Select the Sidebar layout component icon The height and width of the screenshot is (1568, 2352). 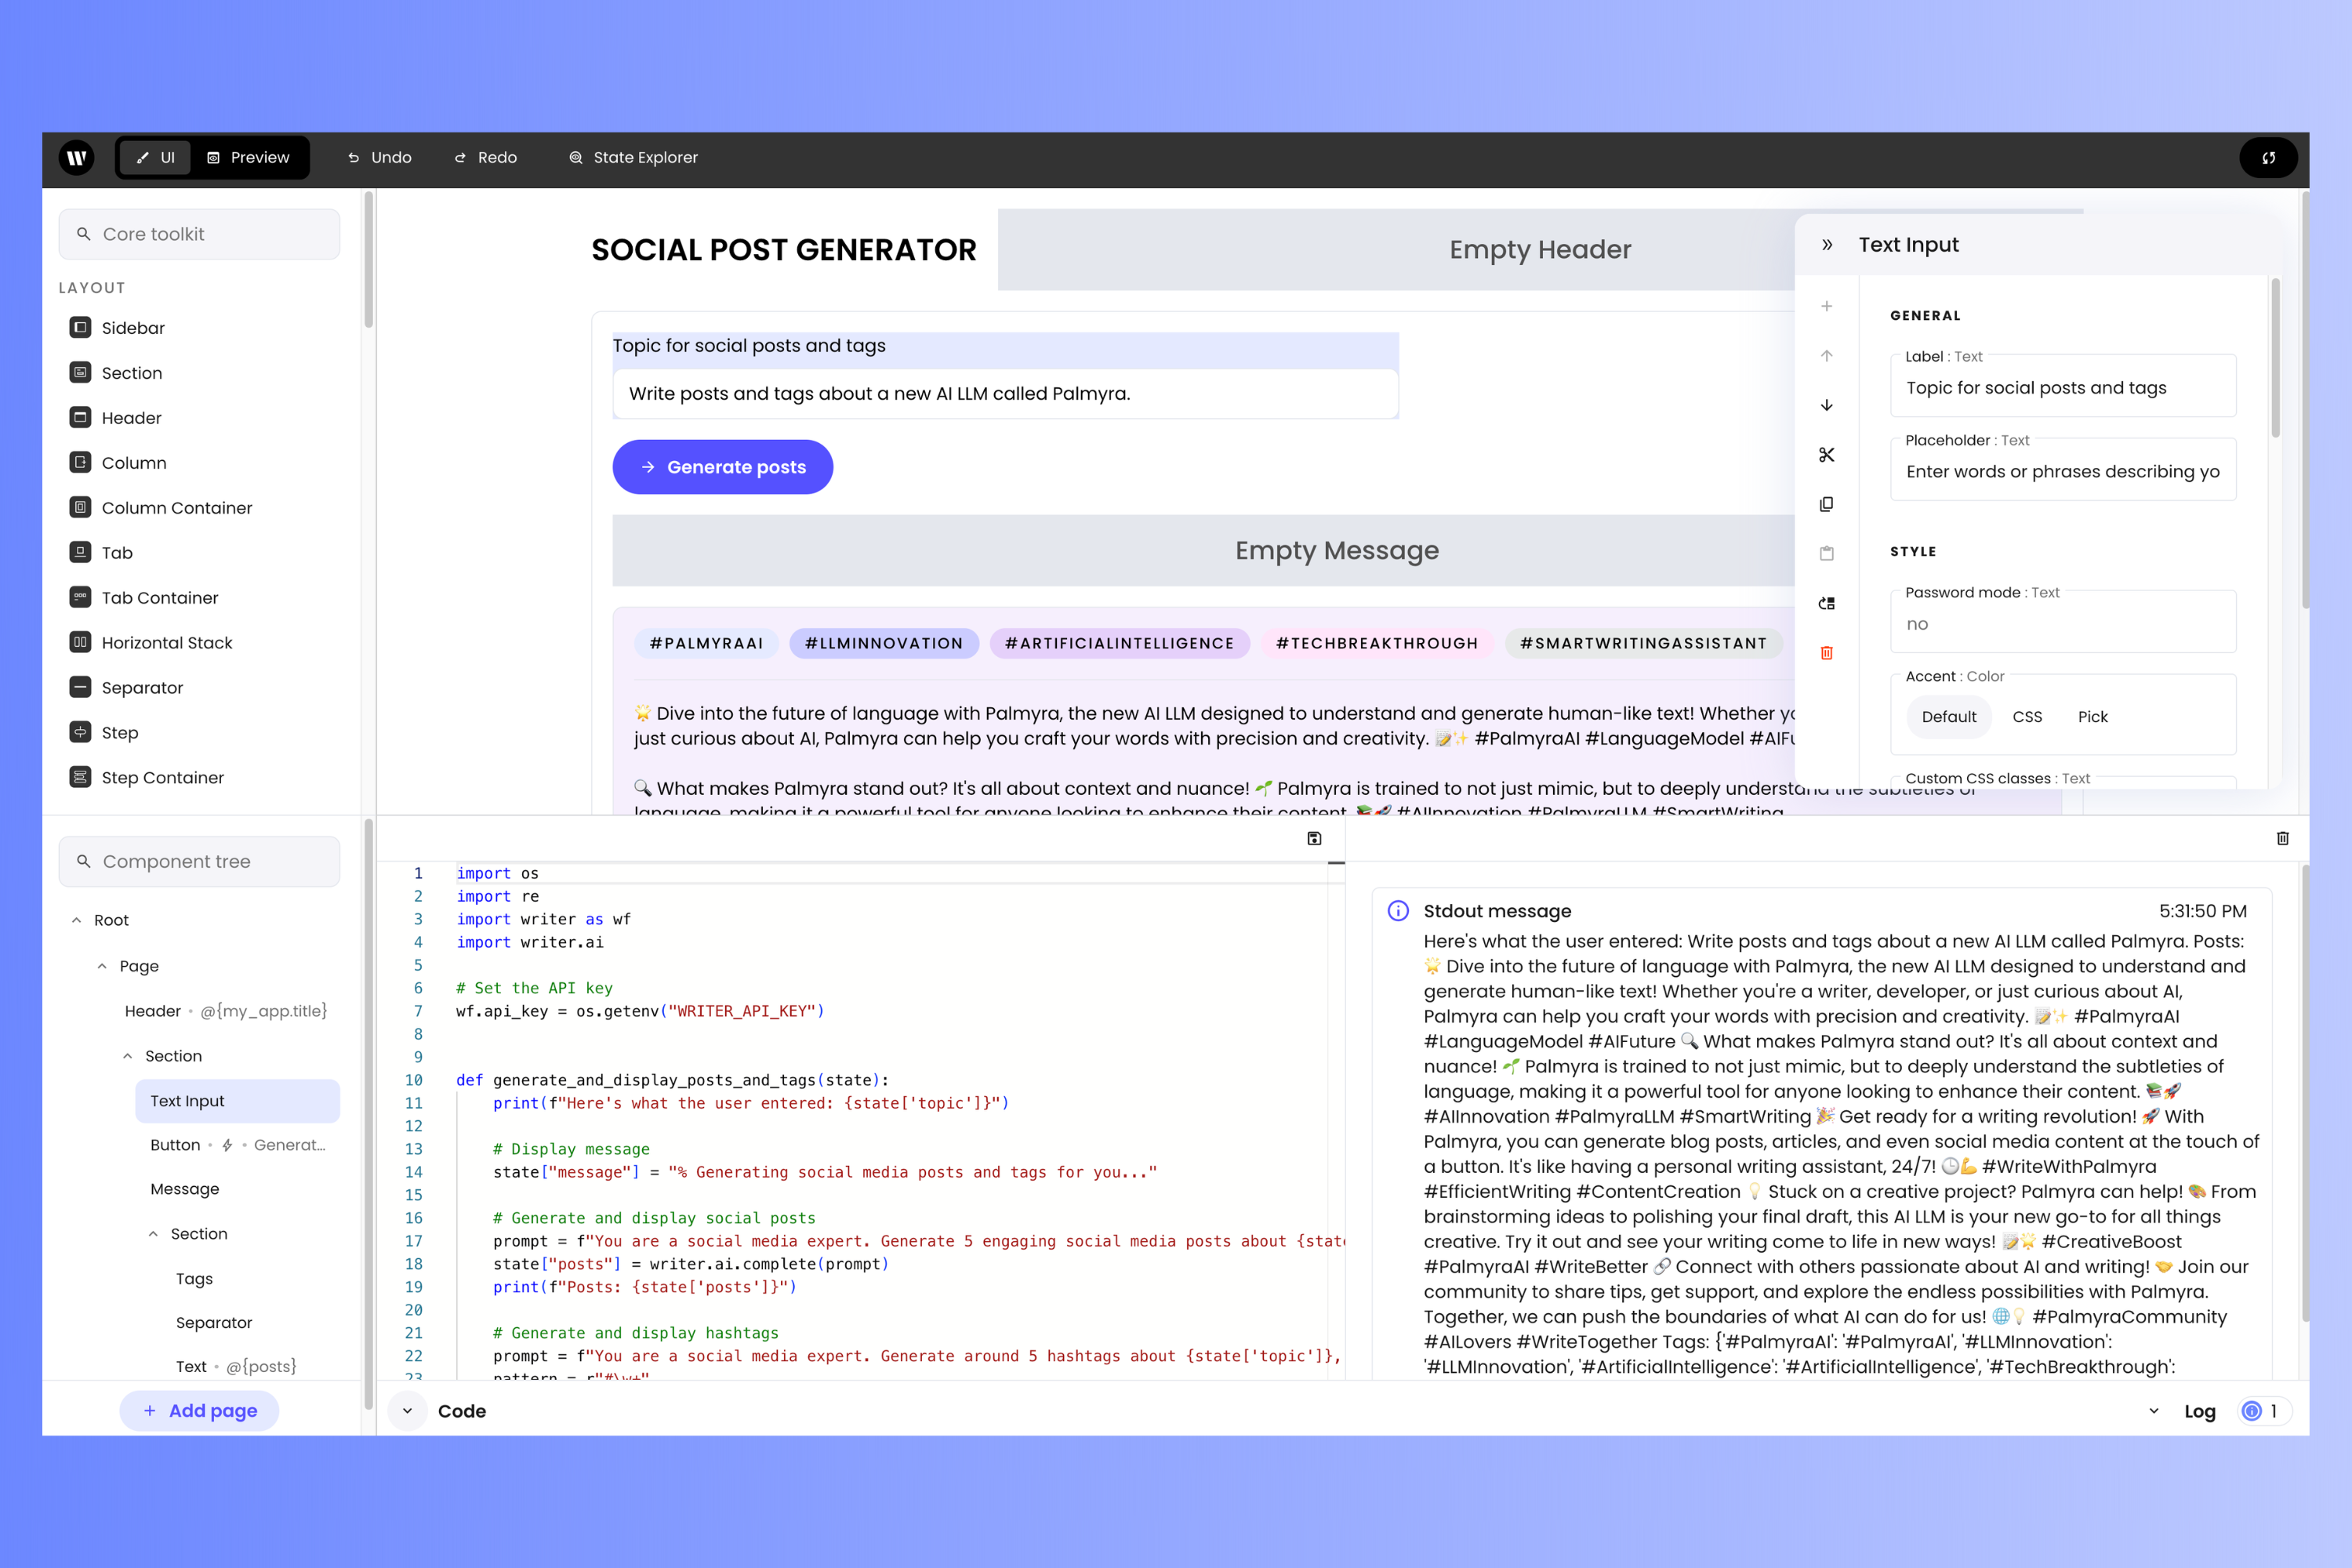pyautogui.click(x=80, y=327)
